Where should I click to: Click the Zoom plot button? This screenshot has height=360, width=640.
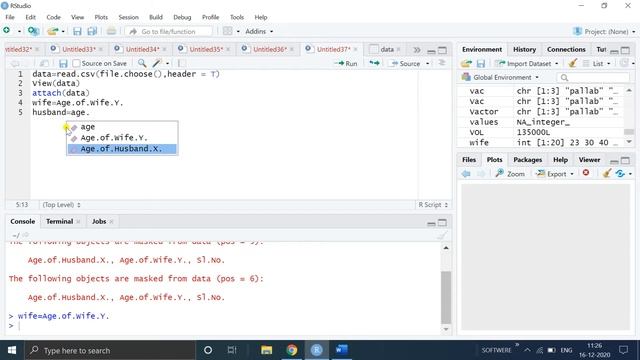[510, 174]
